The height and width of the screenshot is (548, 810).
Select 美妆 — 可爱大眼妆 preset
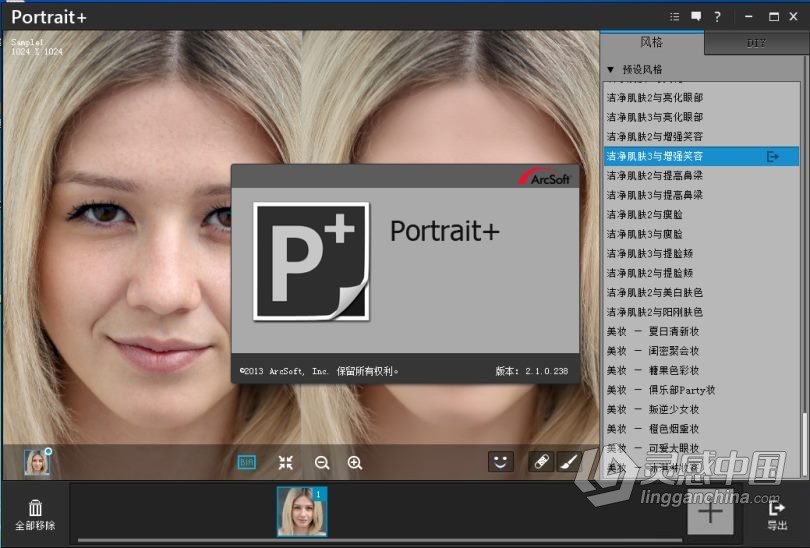[701, 448]
